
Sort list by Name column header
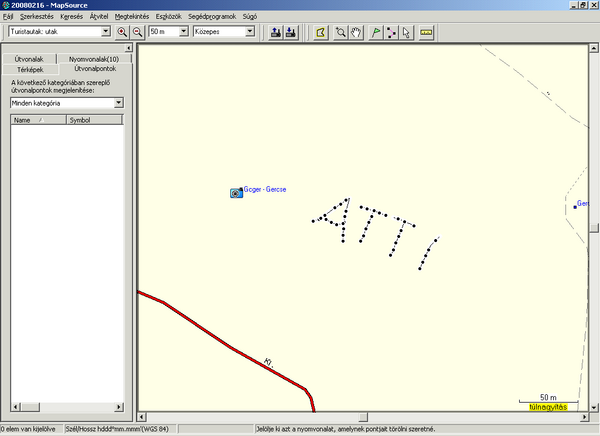coord(37,120)
